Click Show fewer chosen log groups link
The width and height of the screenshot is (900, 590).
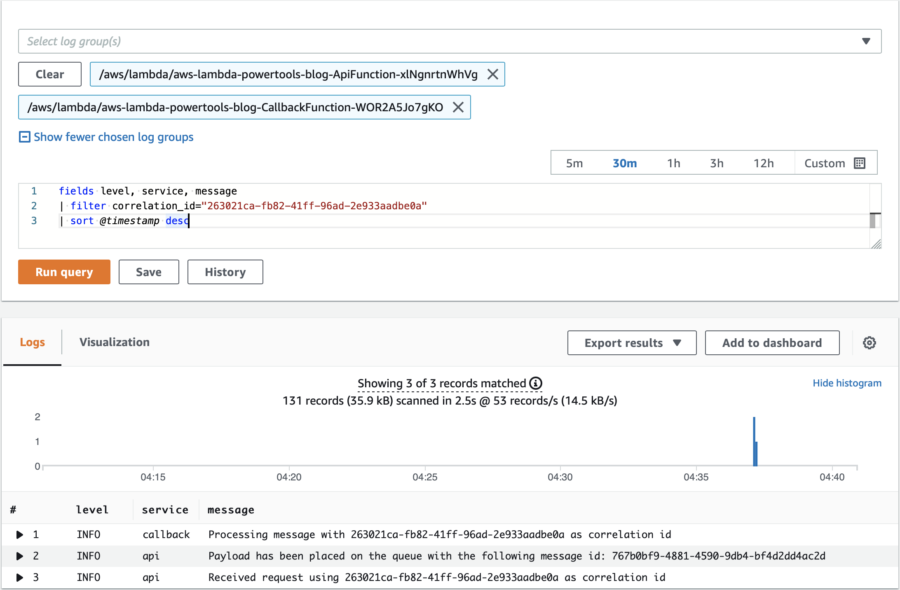click(114, 137)
